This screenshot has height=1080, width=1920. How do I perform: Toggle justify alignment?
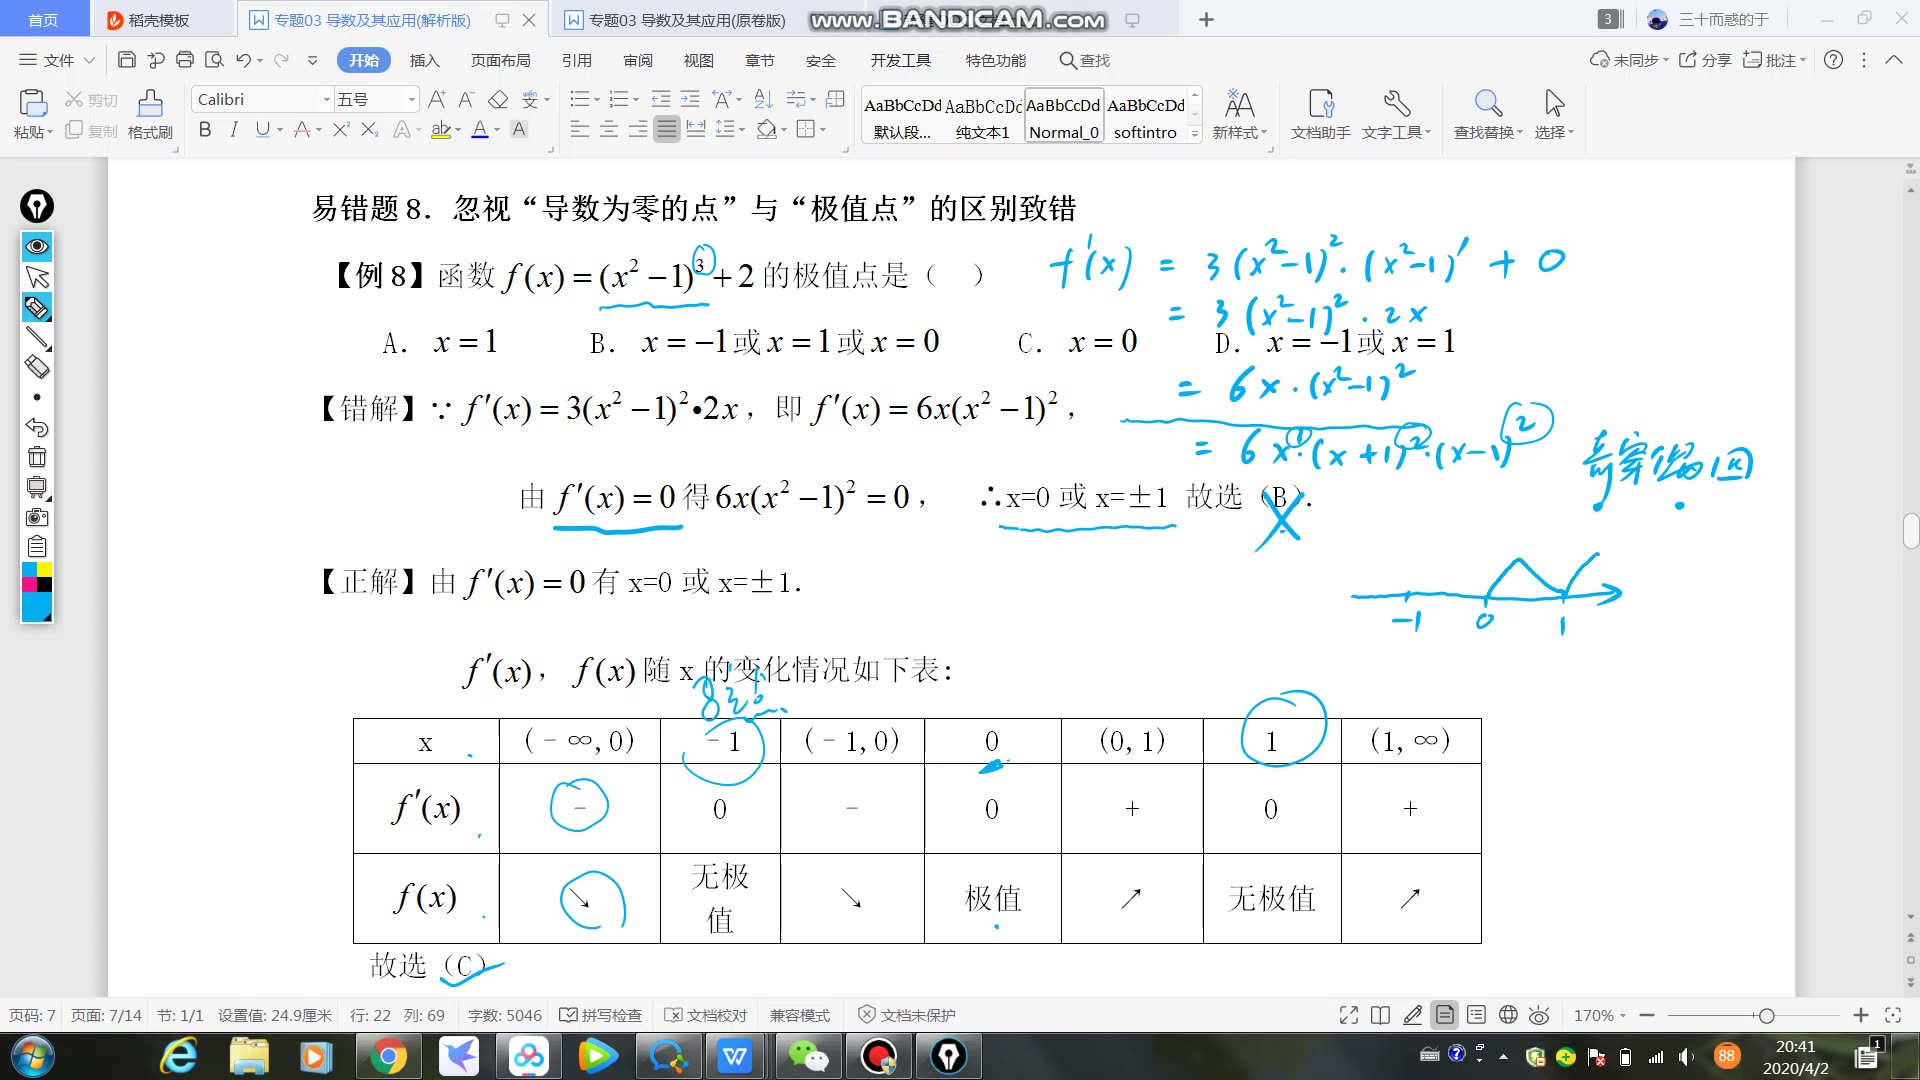pos(667,129)
